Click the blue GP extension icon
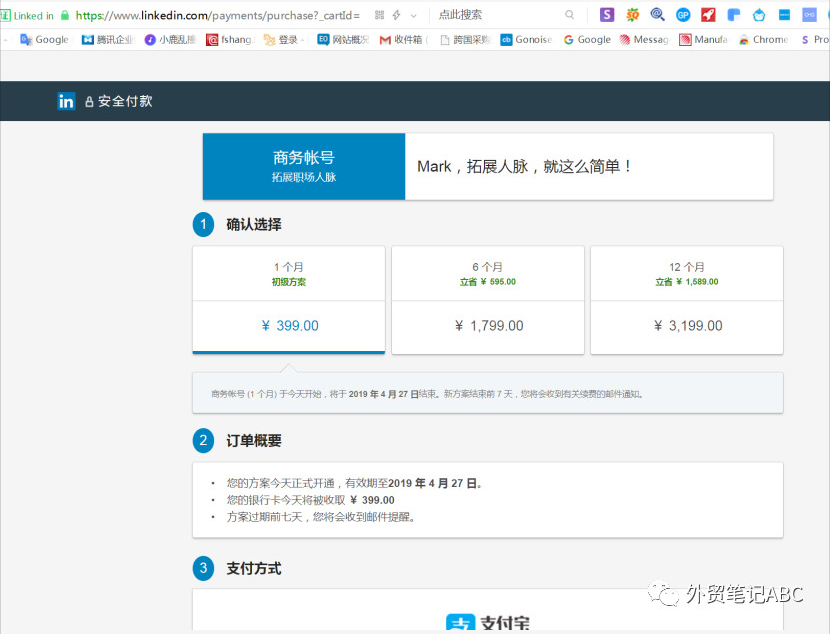 pos(683,15)
